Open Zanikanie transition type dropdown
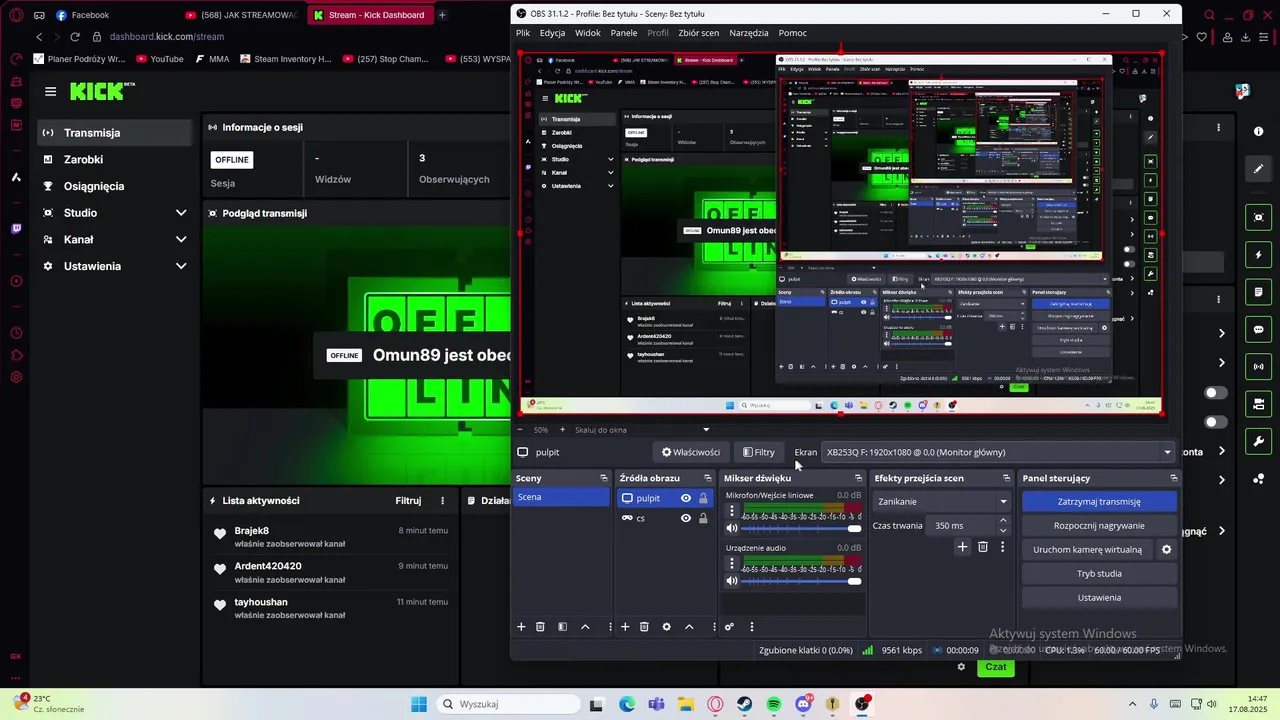The height and width of the screenshot is (720, 1280). pos(942,502)
